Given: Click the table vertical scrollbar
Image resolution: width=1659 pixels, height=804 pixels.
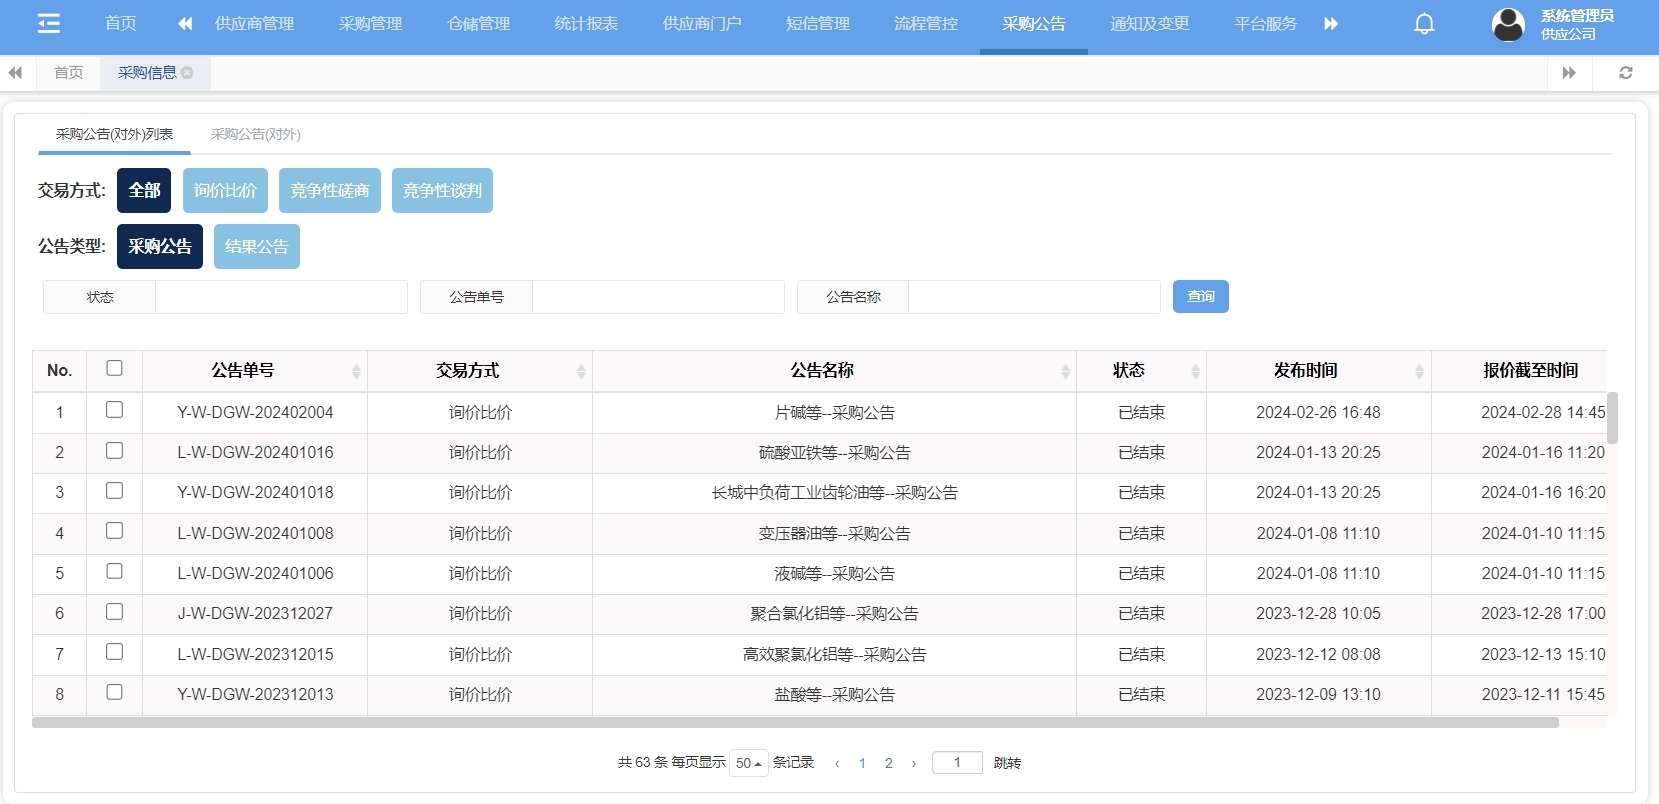Looking at the screenshot, I should click(1612, 417).
